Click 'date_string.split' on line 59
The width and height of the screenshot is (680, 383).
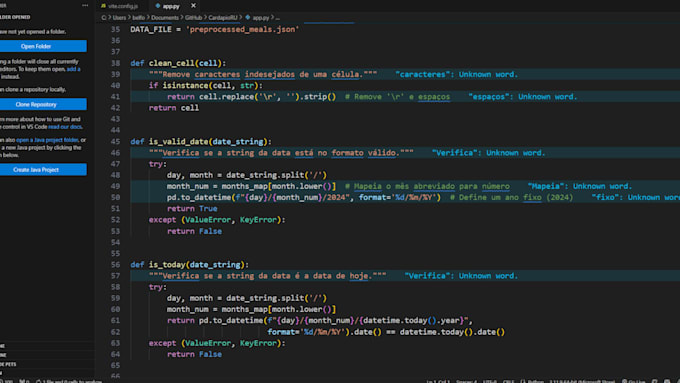[x=265, y=298]
